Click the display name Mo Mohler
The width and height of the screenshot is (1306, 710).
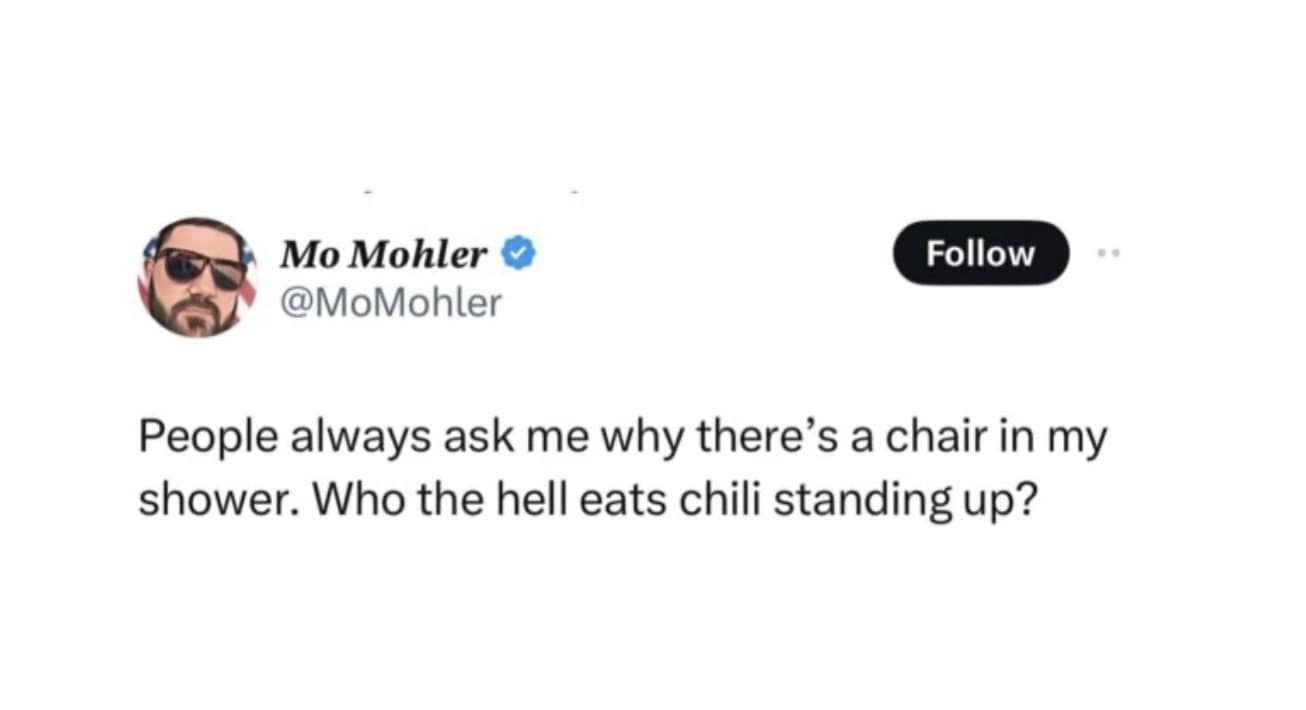tap(383, 256)
